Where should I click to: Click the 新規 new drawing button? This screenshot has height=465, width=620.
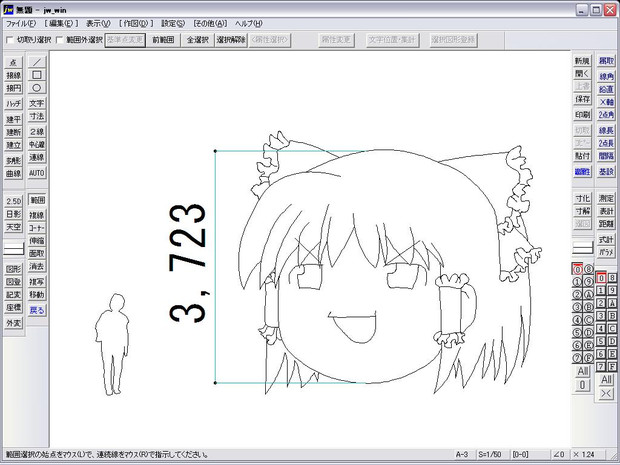click(582, 61)
